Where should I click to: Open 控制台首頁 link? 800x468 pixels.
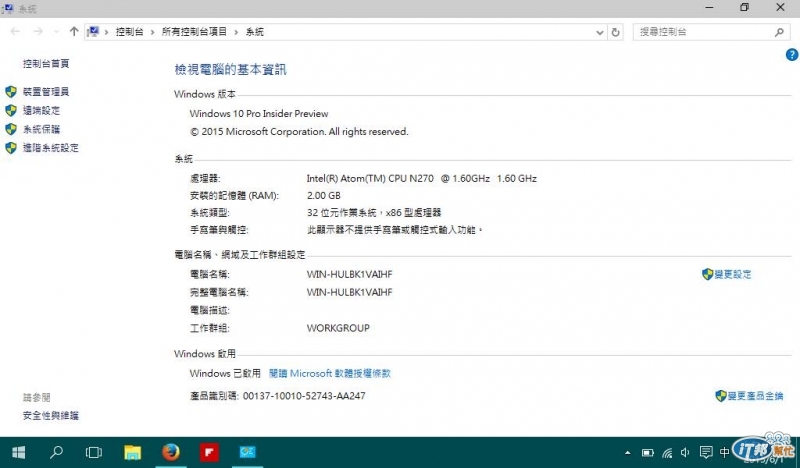(46, 63)
